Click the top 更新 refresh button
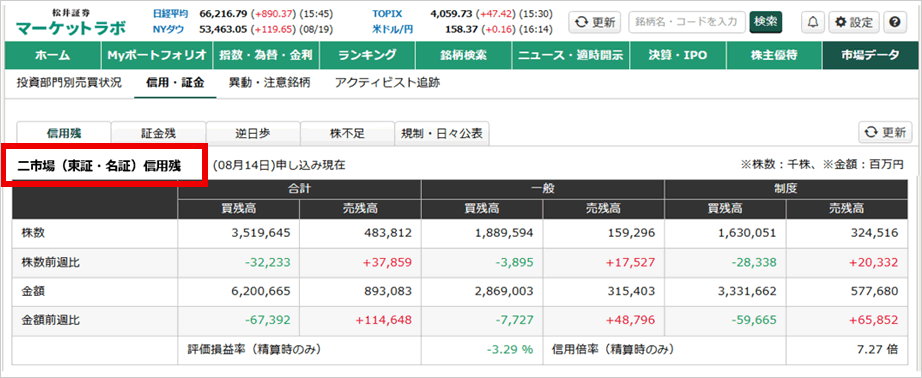 tap(594, 22)
